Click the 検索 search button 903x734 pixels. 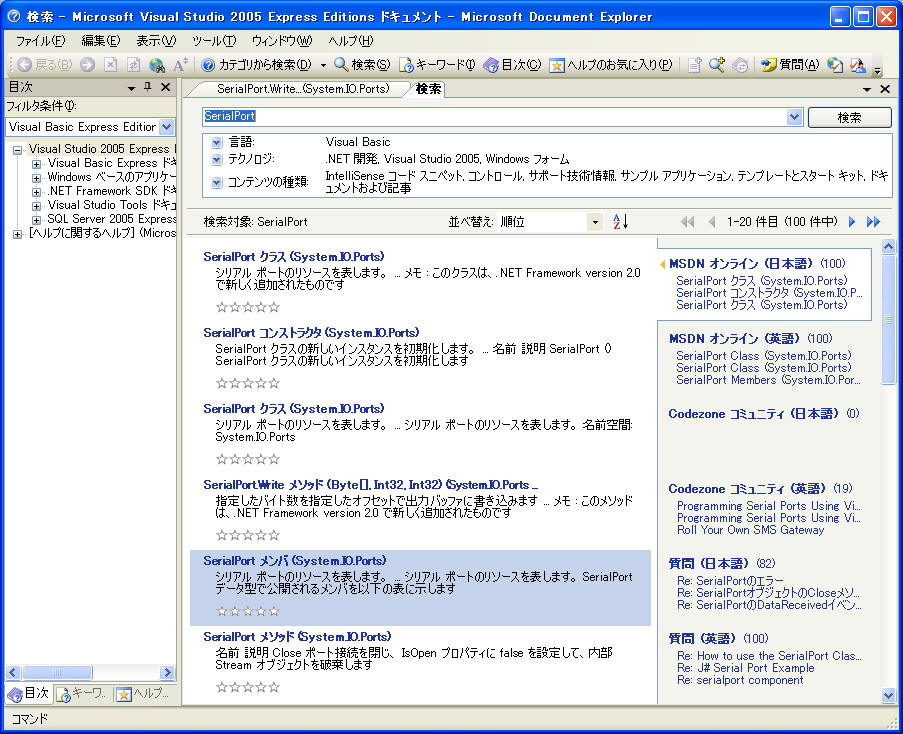click(849, 117)
